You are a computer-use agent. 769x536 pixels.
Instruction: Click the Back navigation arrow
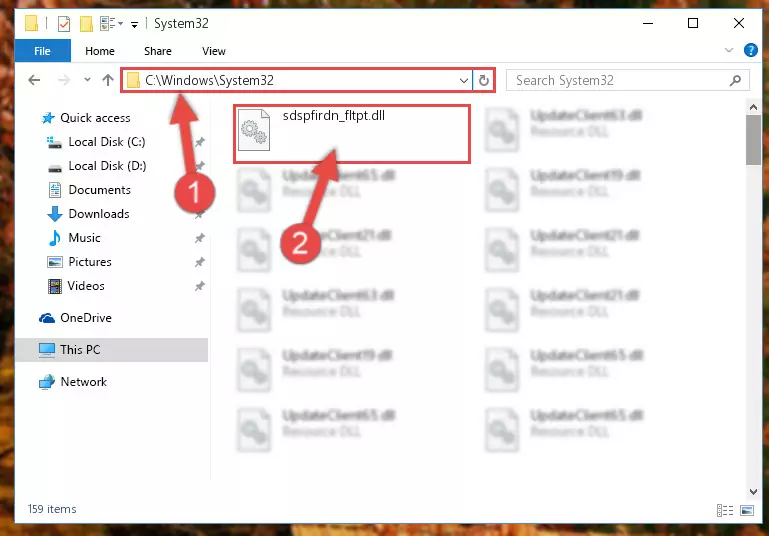tap(34, 80)
